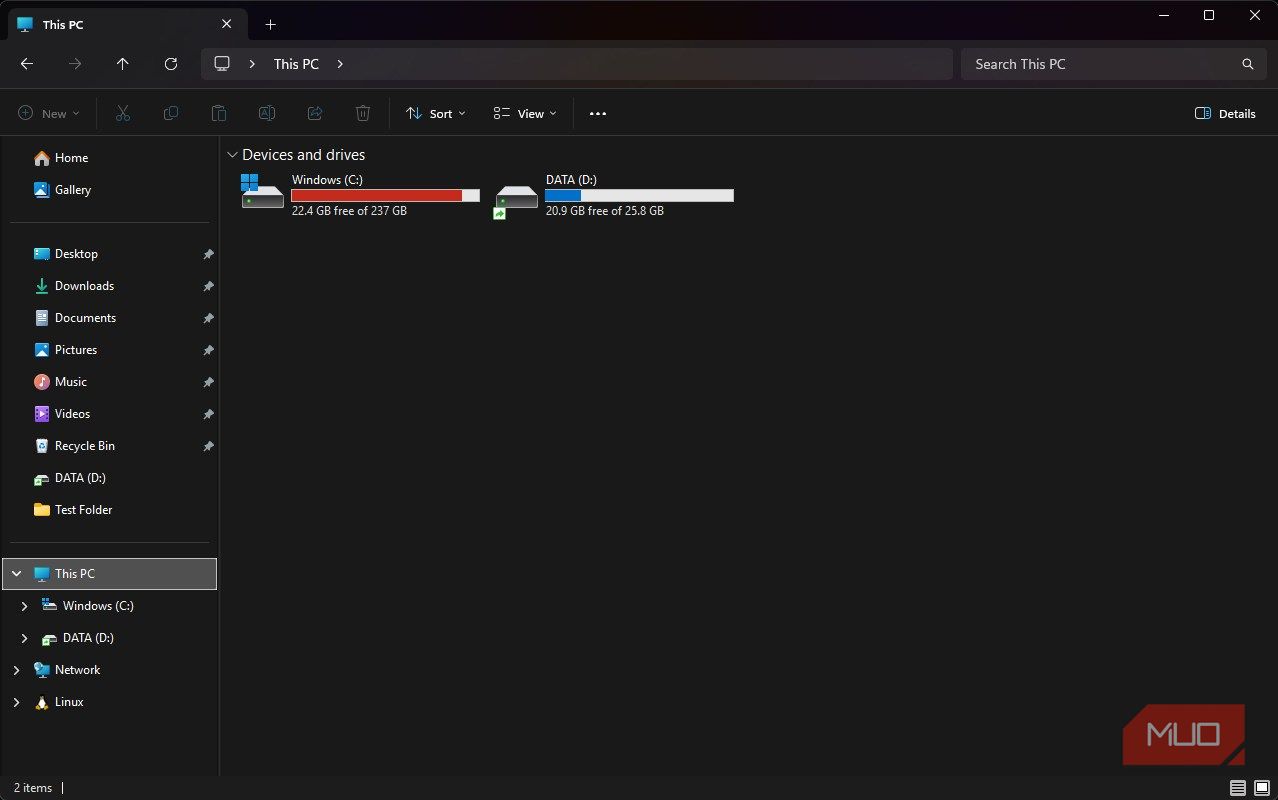This screenshot has width=1278, height=800.
Task: Unpin Desktop using its pin icon
Action: pyautogui.click(x=208, y=255)
